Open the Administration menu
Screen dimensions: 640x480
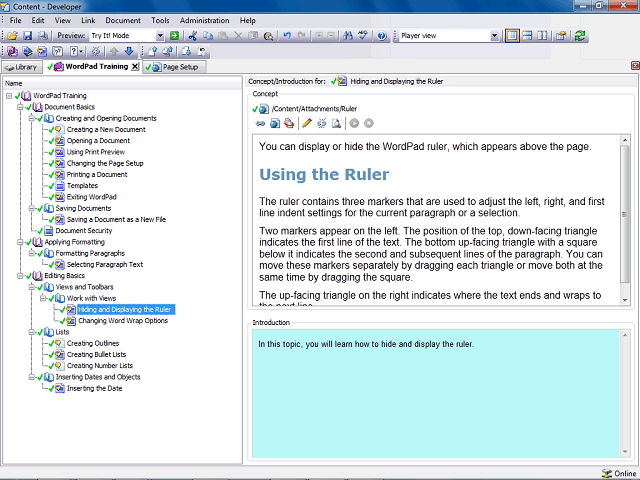pyautogui.click(x=204, y=20)
